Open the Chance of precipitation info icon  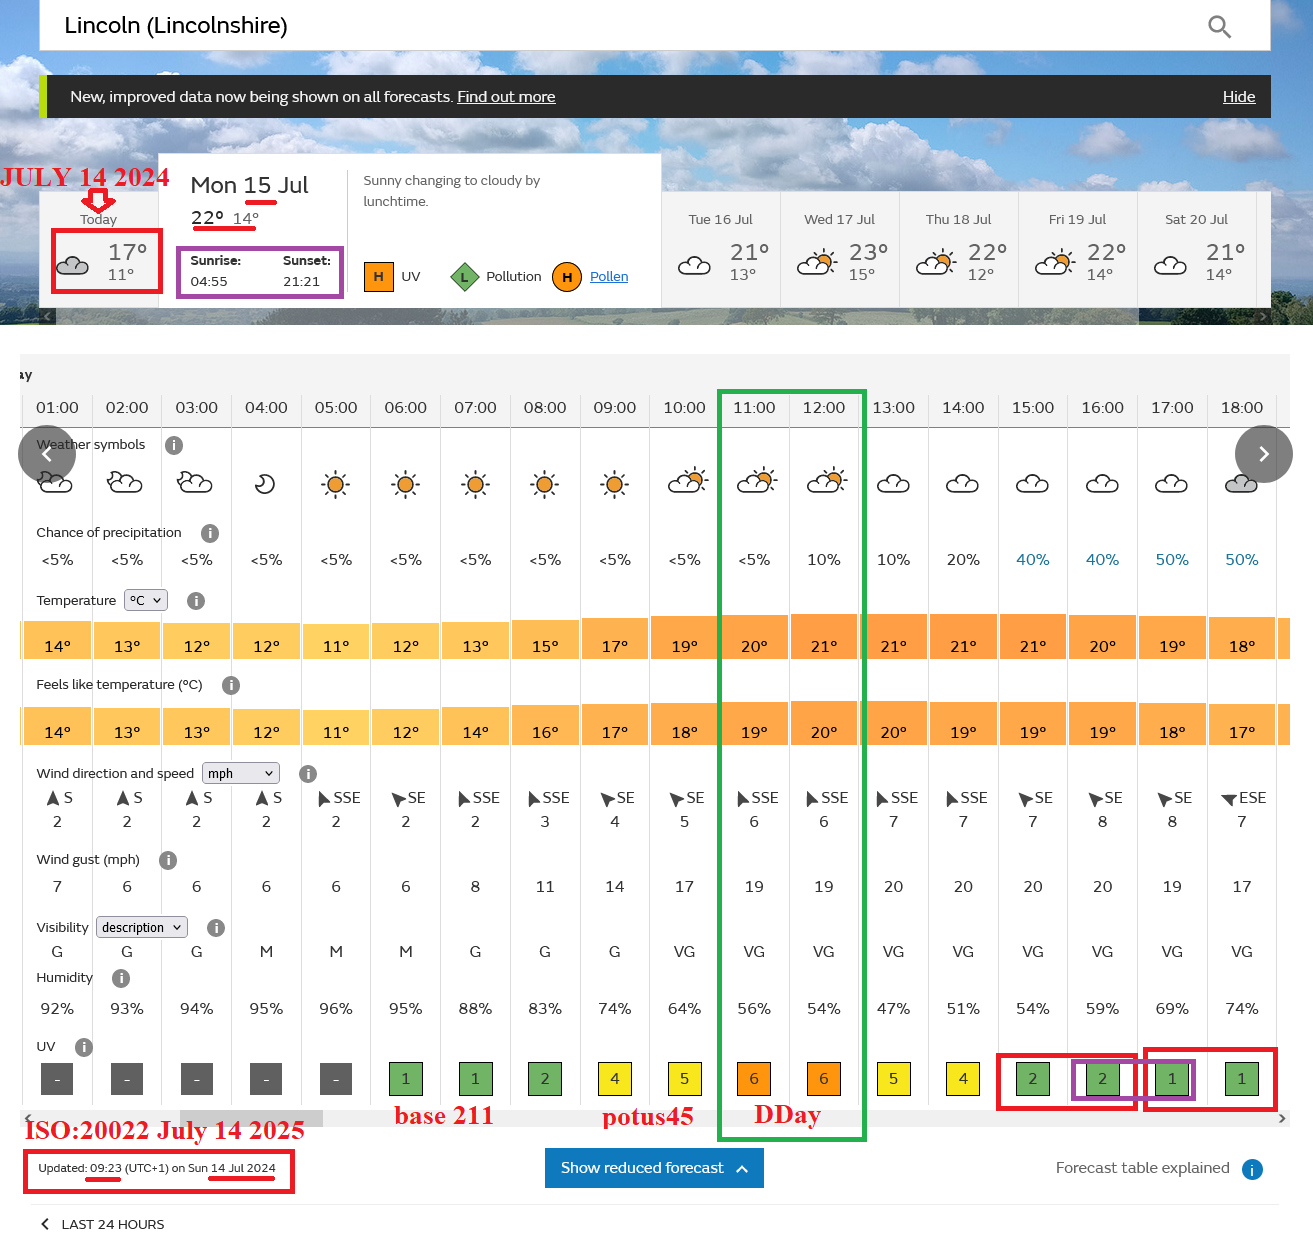tap(210, 533)
